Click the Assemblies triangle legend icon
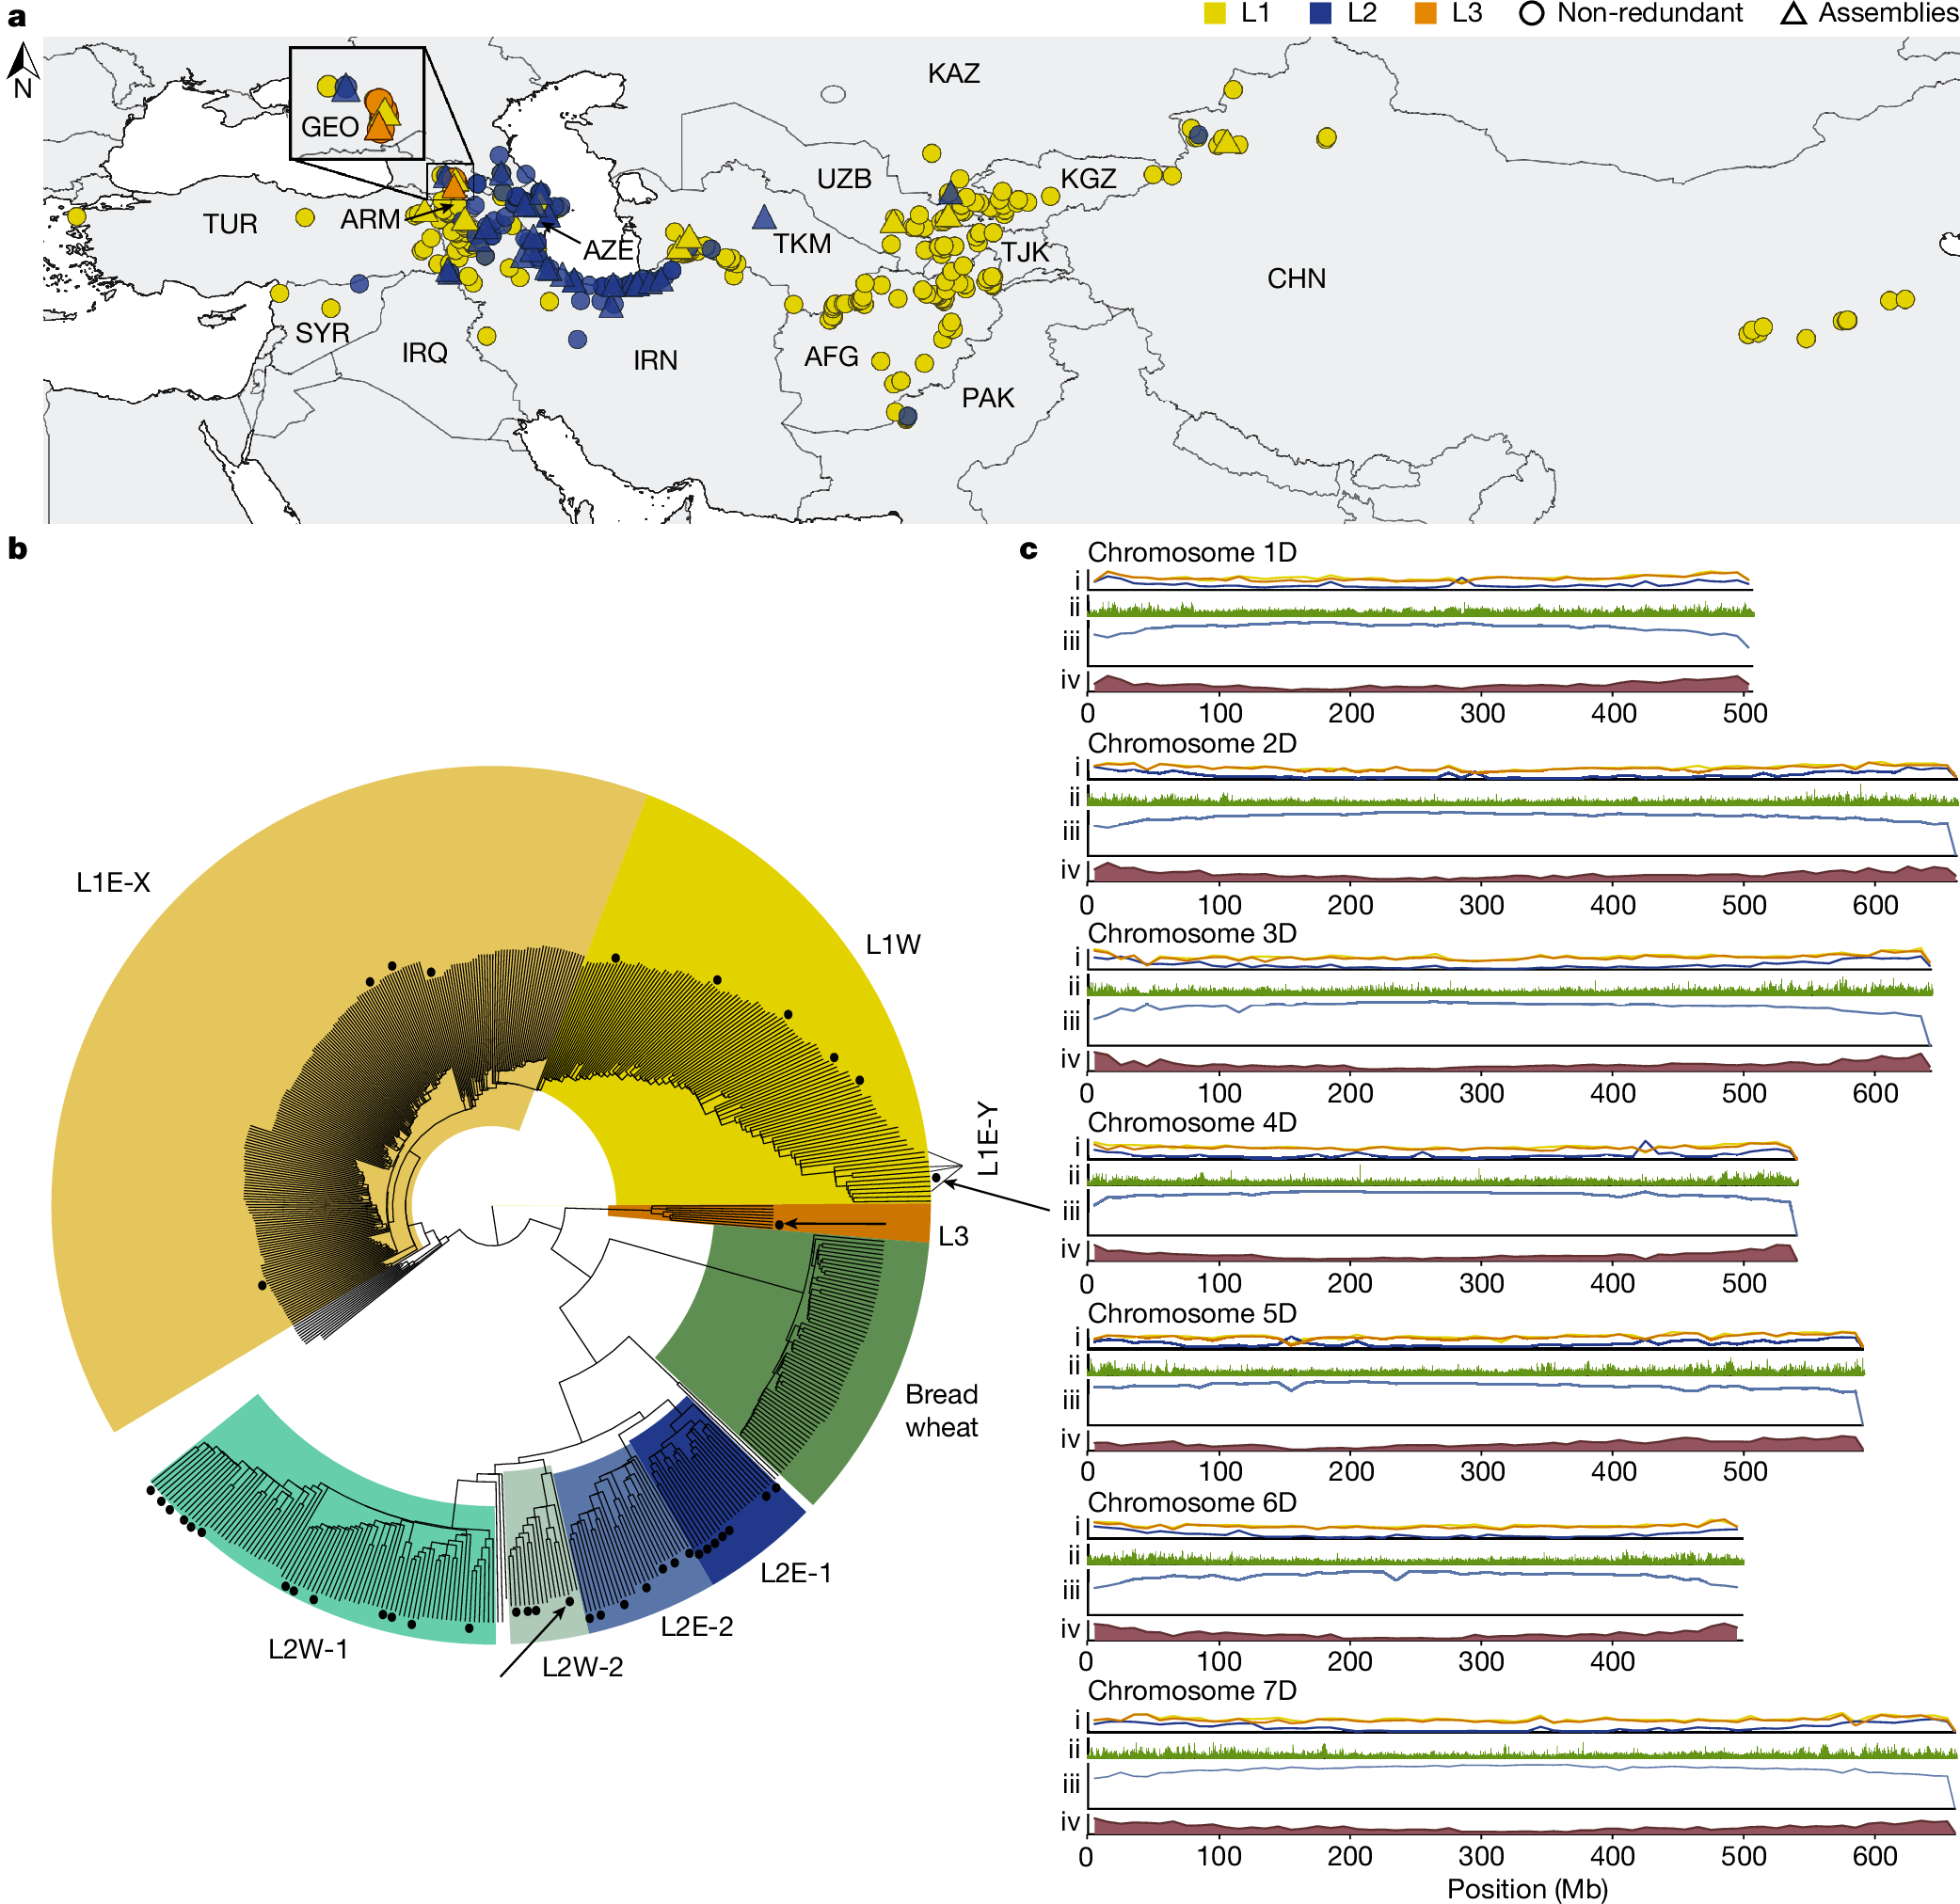Image resolution: width=1960 pixels, height=1904 pixels. (x=1793, y=14)
